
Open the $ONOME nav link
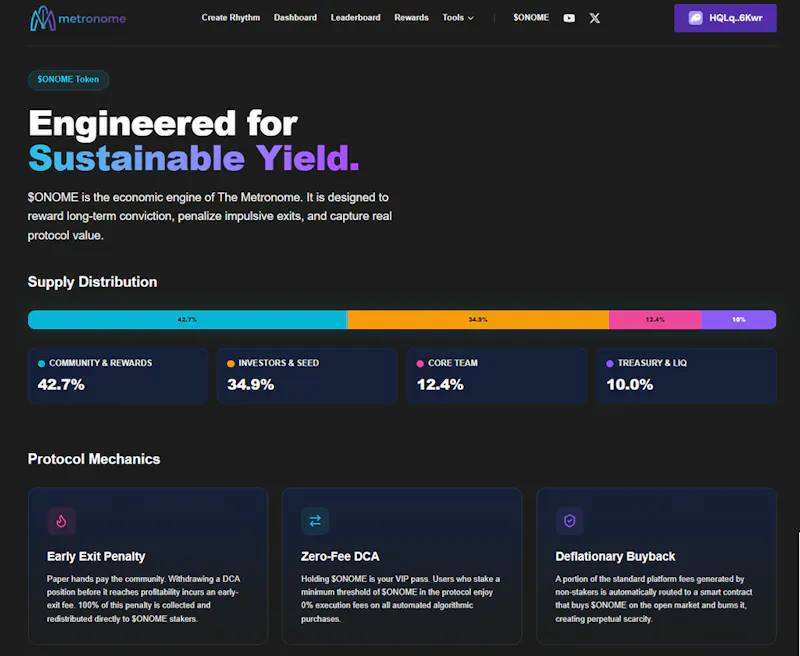pos(531,18)
